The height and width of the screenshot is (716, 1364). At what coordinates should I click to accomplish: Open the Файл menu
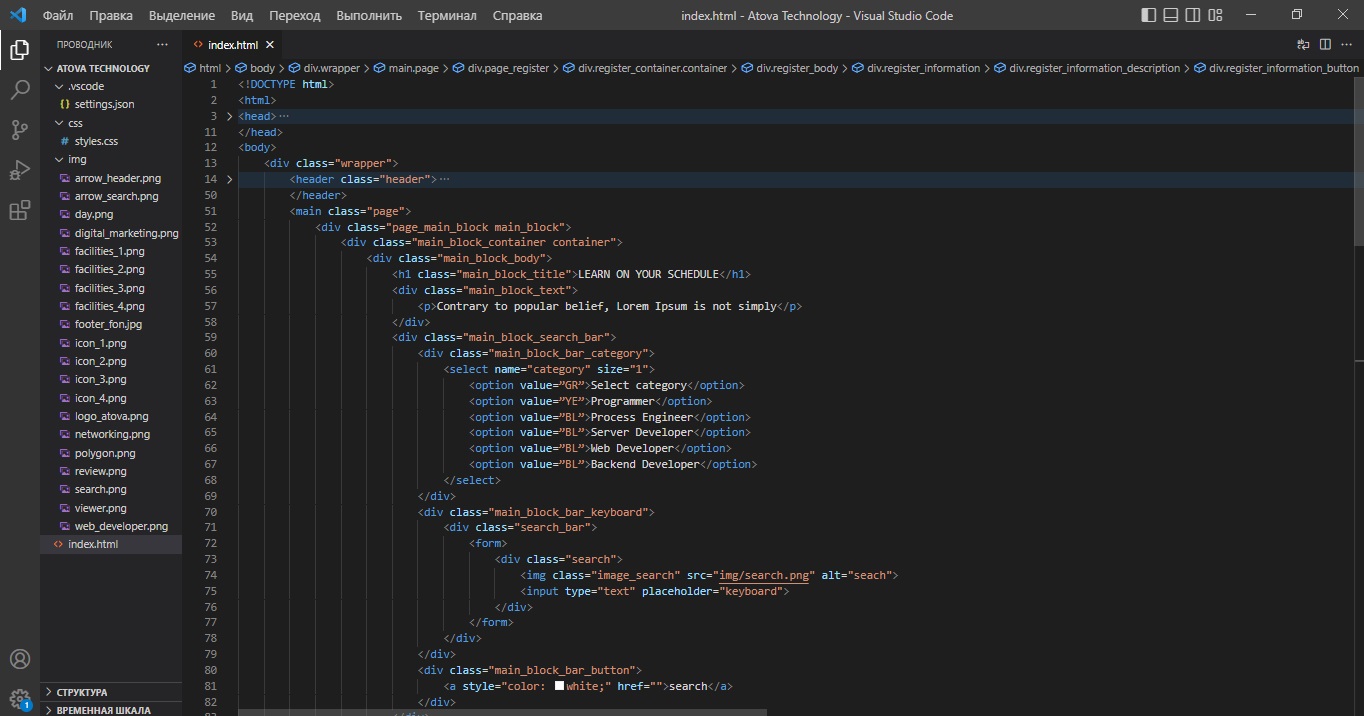pos(58,16)
